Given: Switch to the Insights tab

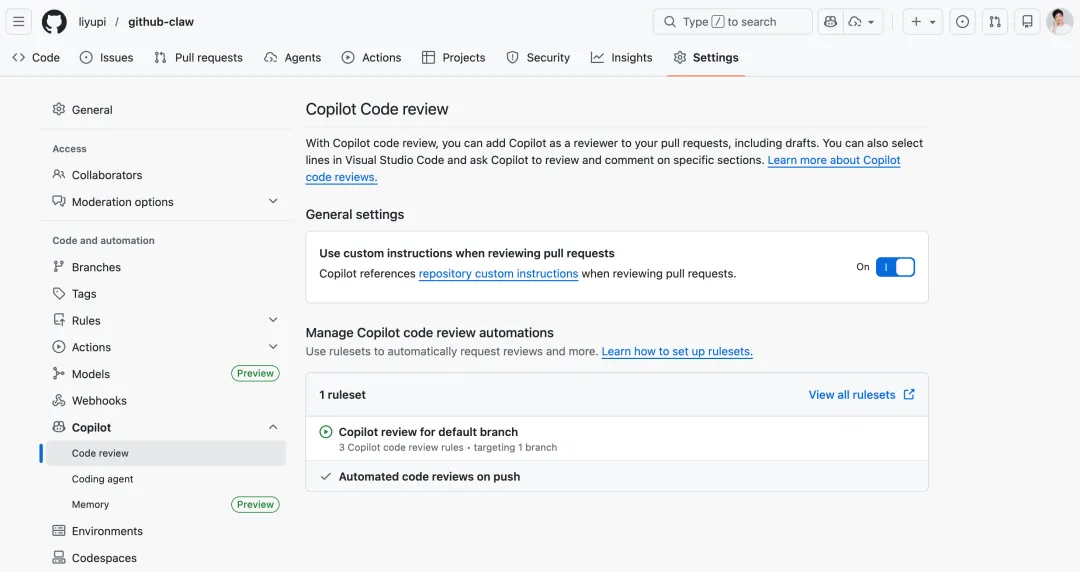Looking at the screenshot, I should (621, 58).
